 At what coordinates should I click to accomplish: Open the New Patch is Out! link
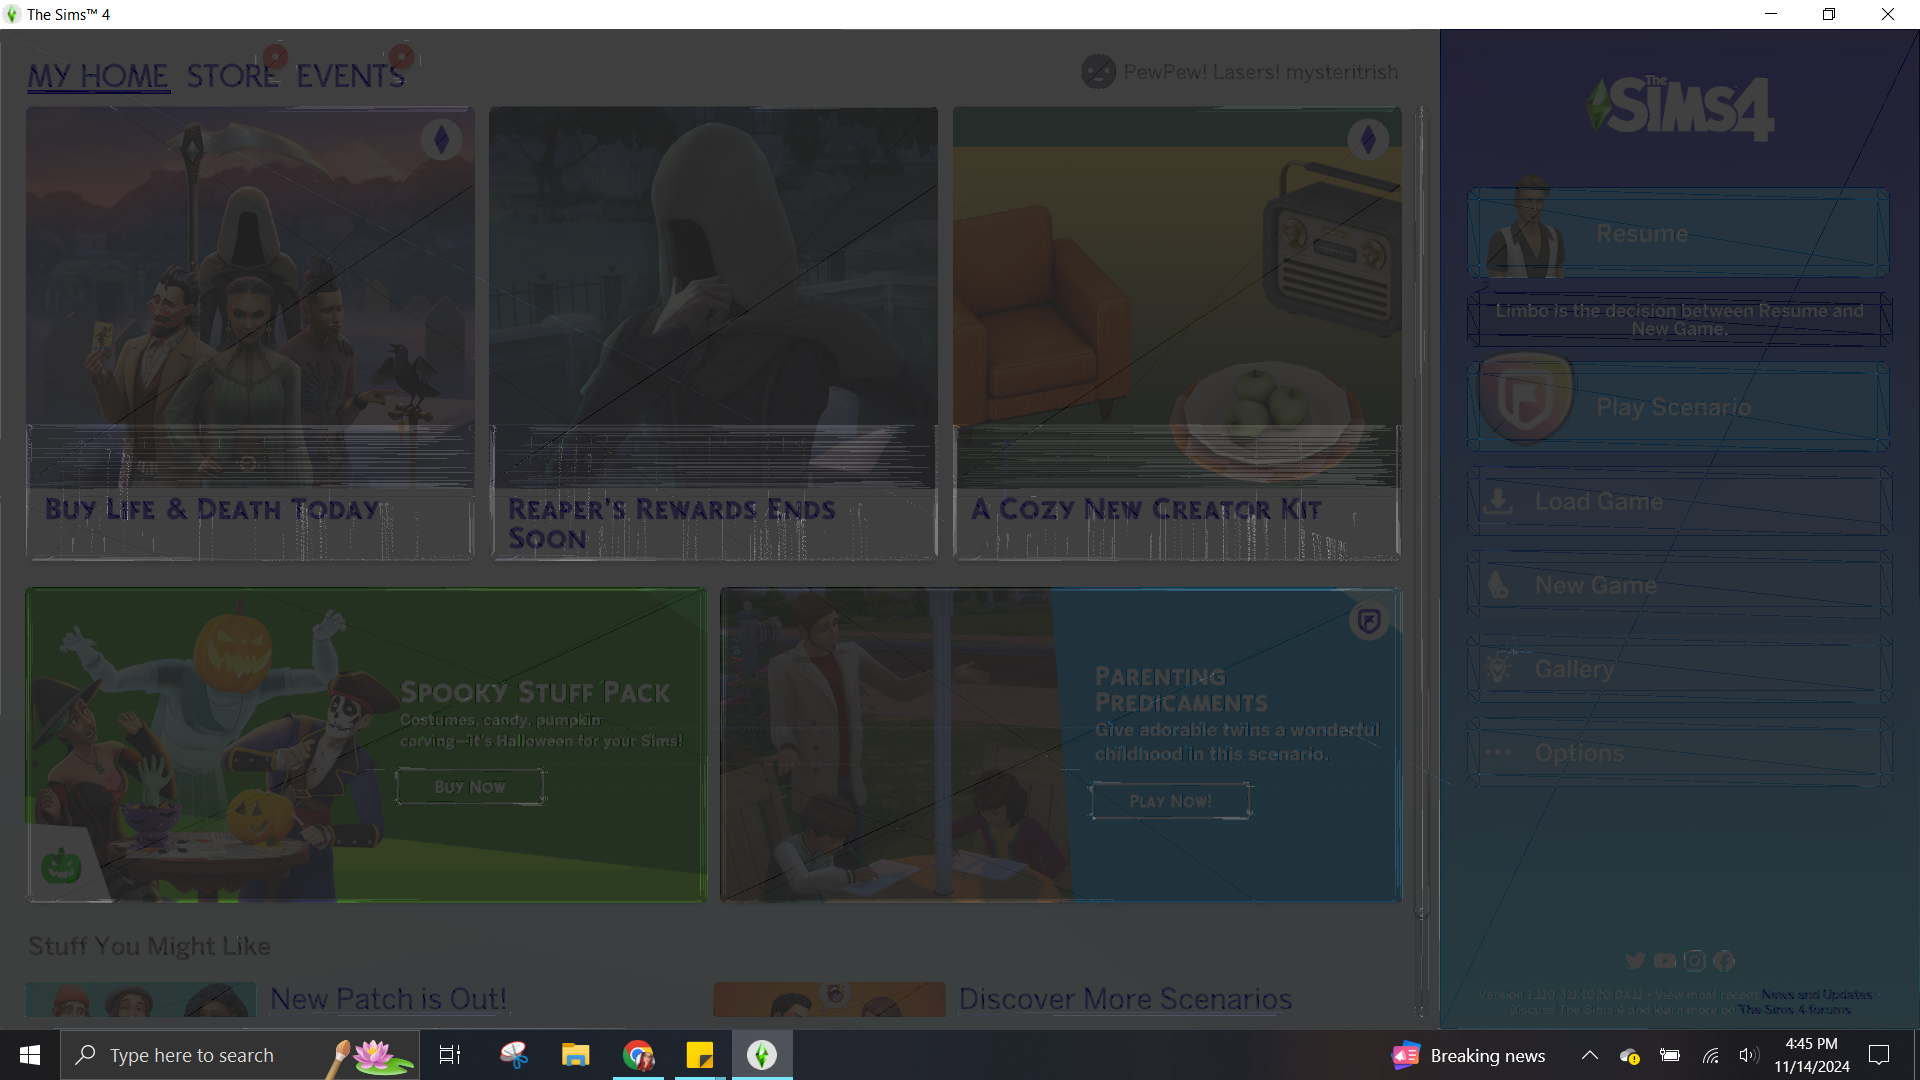point(388,999)
